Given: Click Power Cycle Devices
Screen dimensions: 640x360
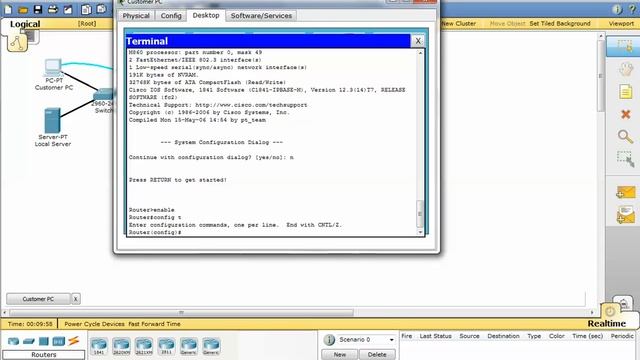Looking at the screenshot, I should point(94,324).
